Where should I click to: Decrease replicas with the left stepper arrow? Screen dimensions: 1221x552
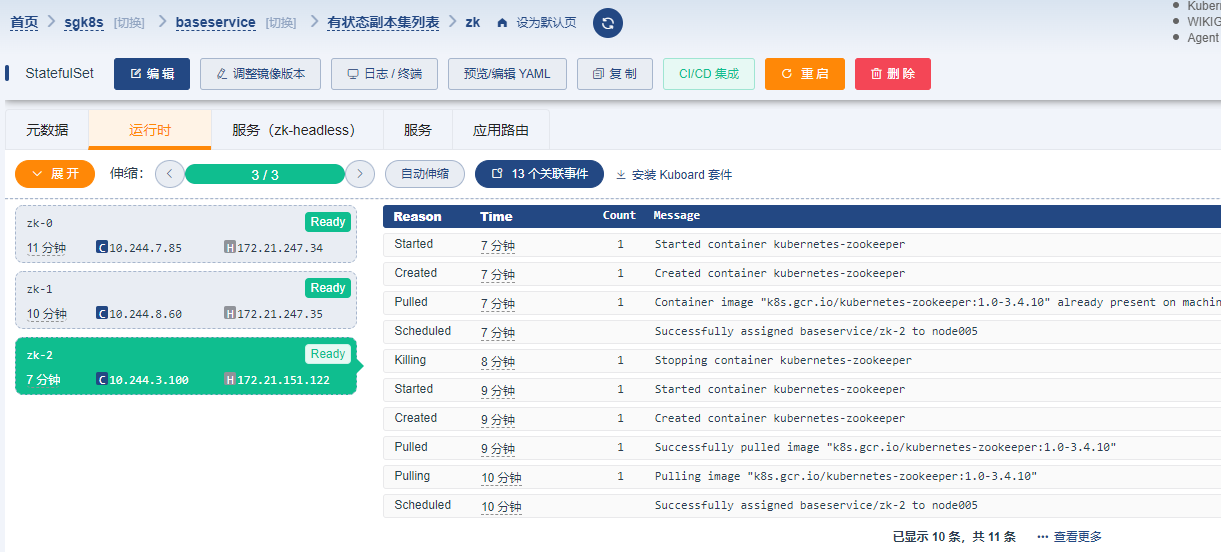point(170,174)
